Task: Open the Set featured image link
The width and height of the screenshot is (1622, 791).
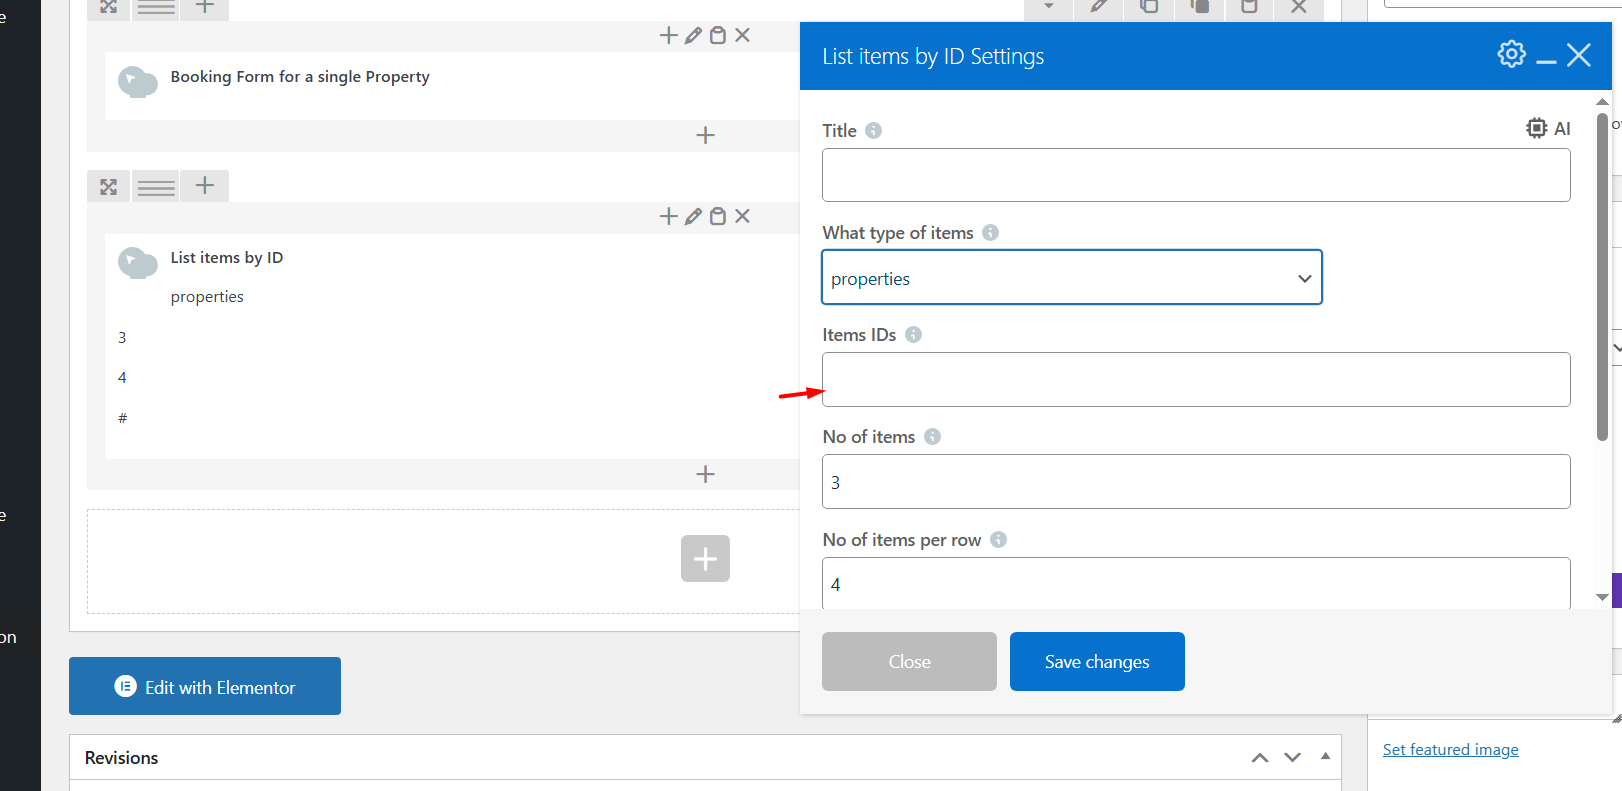Action: point(1450,750)
